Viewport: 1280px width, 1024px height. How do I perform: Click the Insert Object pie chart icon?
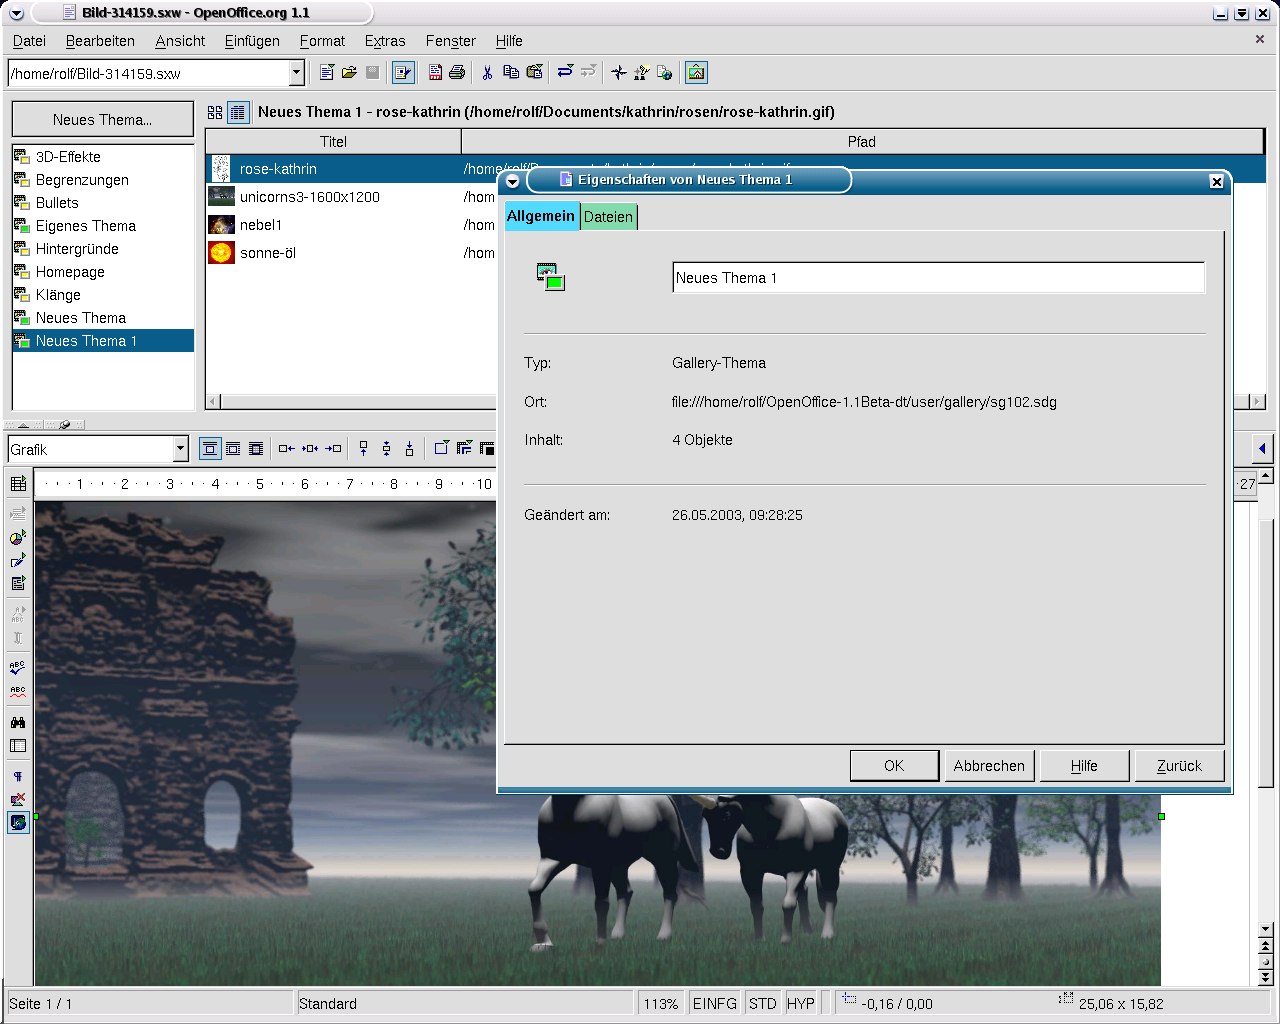18,537
